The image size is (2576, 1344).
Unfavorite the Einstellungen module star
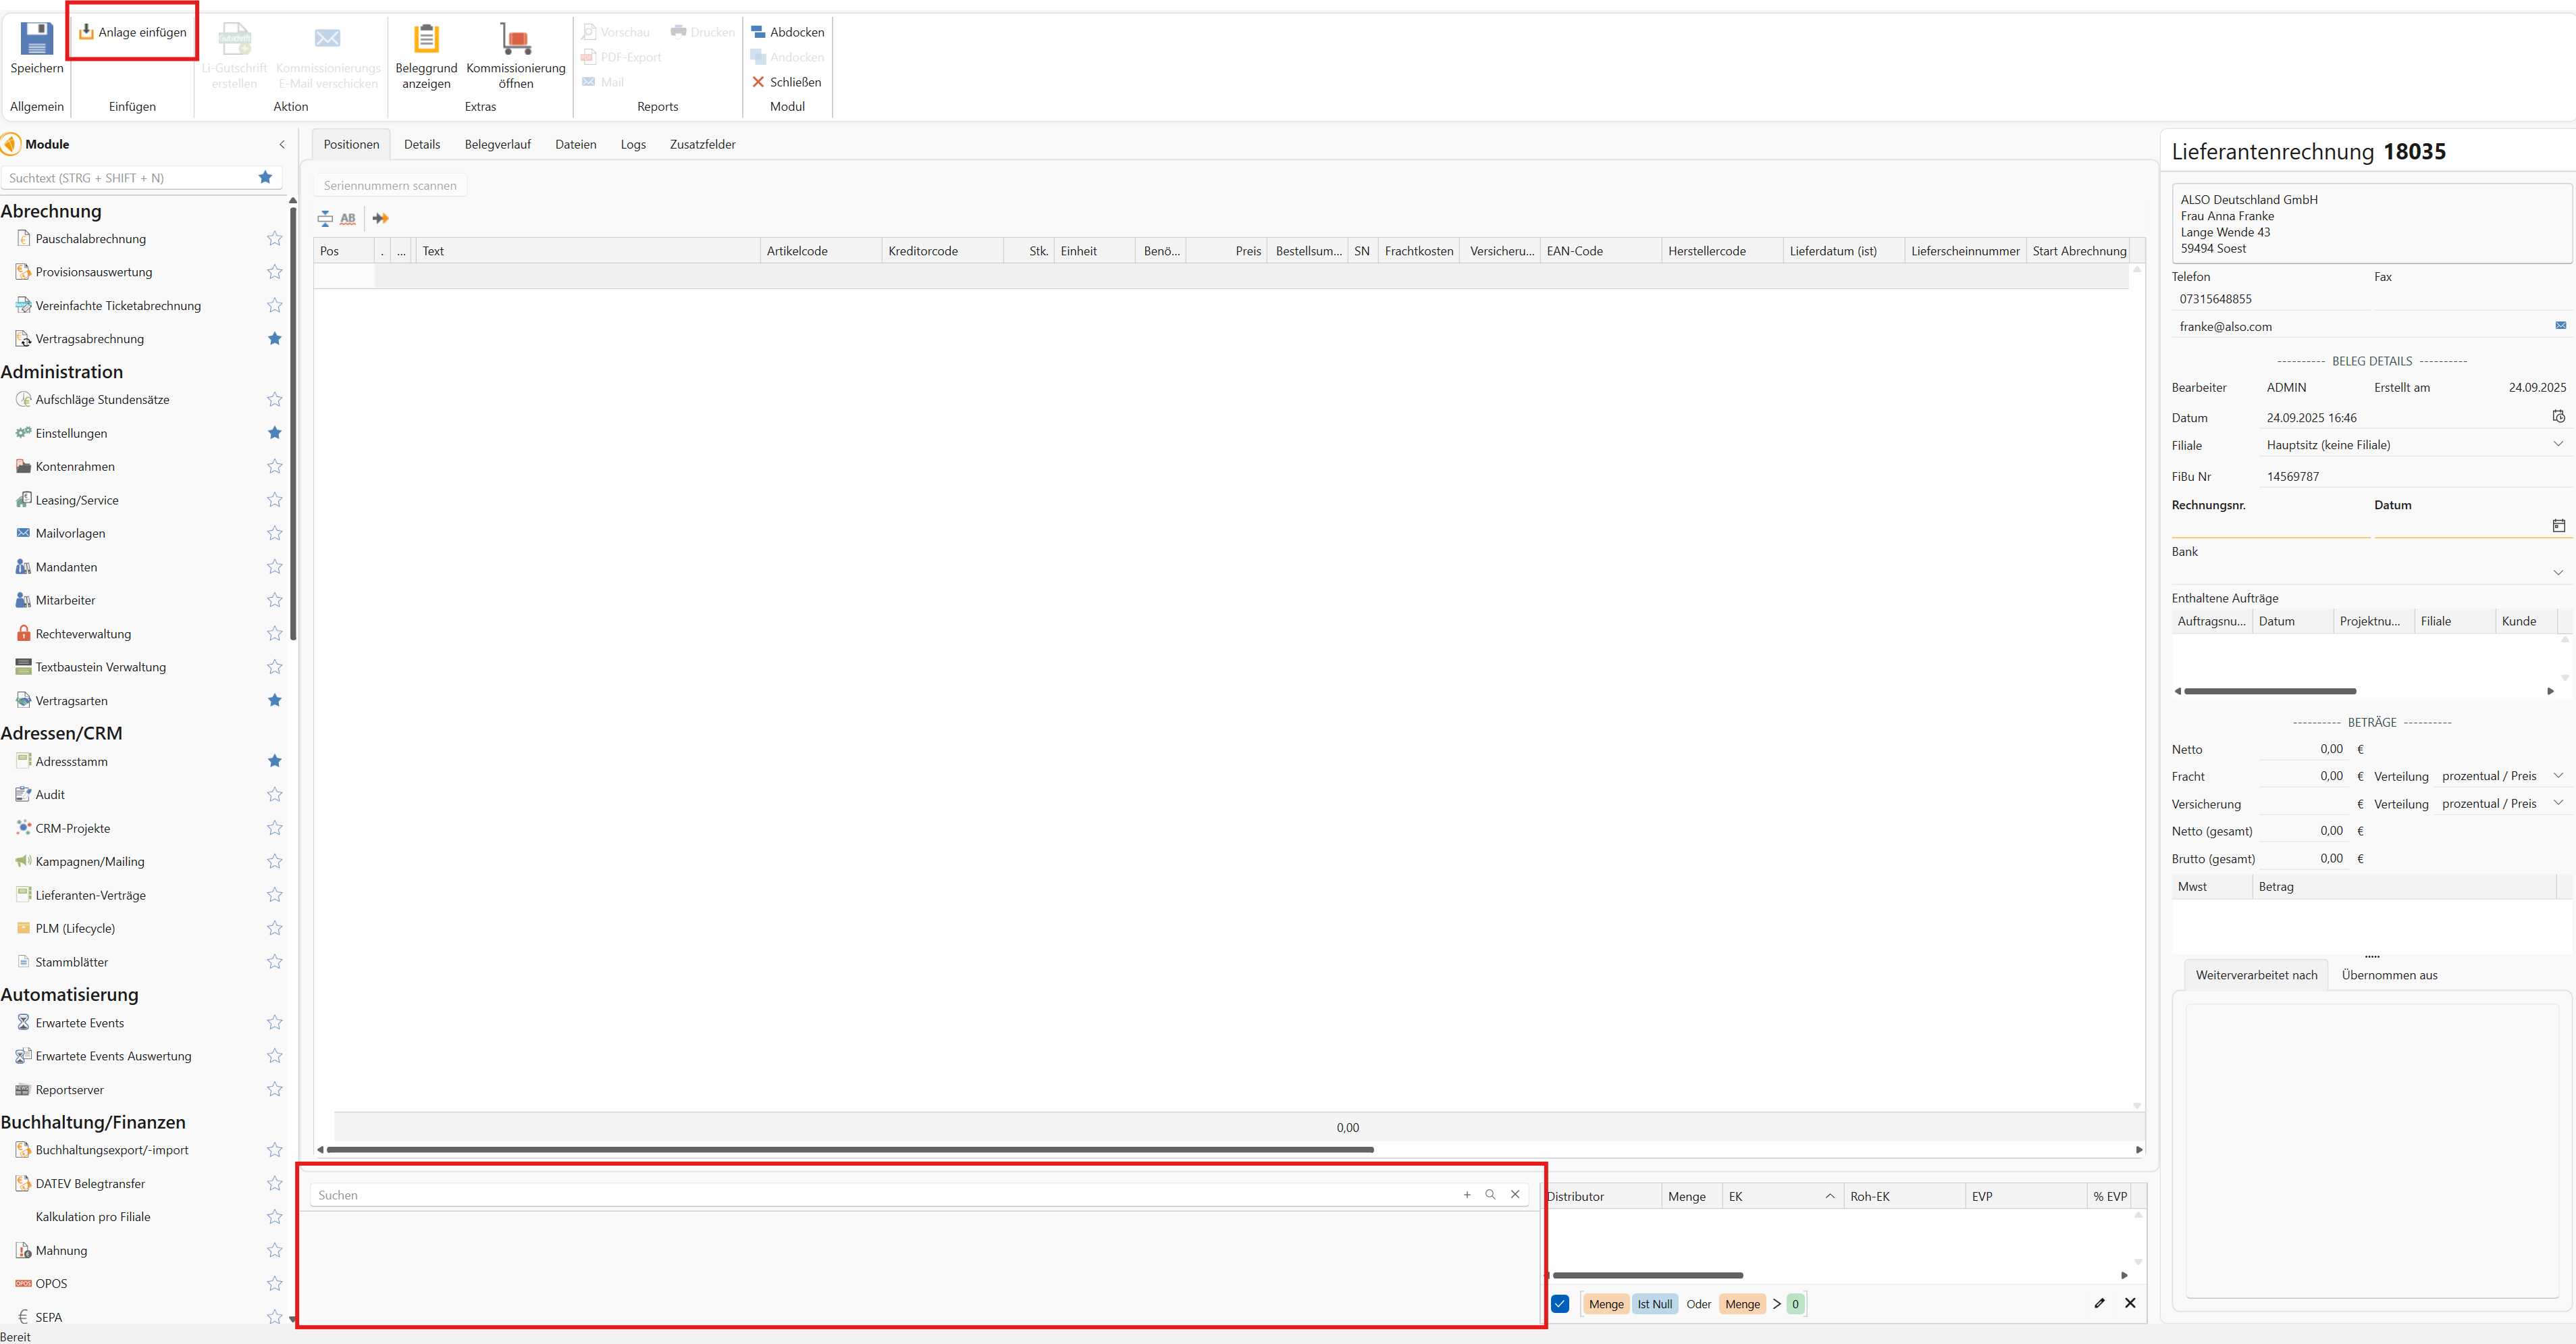click(x=274, y=433)
